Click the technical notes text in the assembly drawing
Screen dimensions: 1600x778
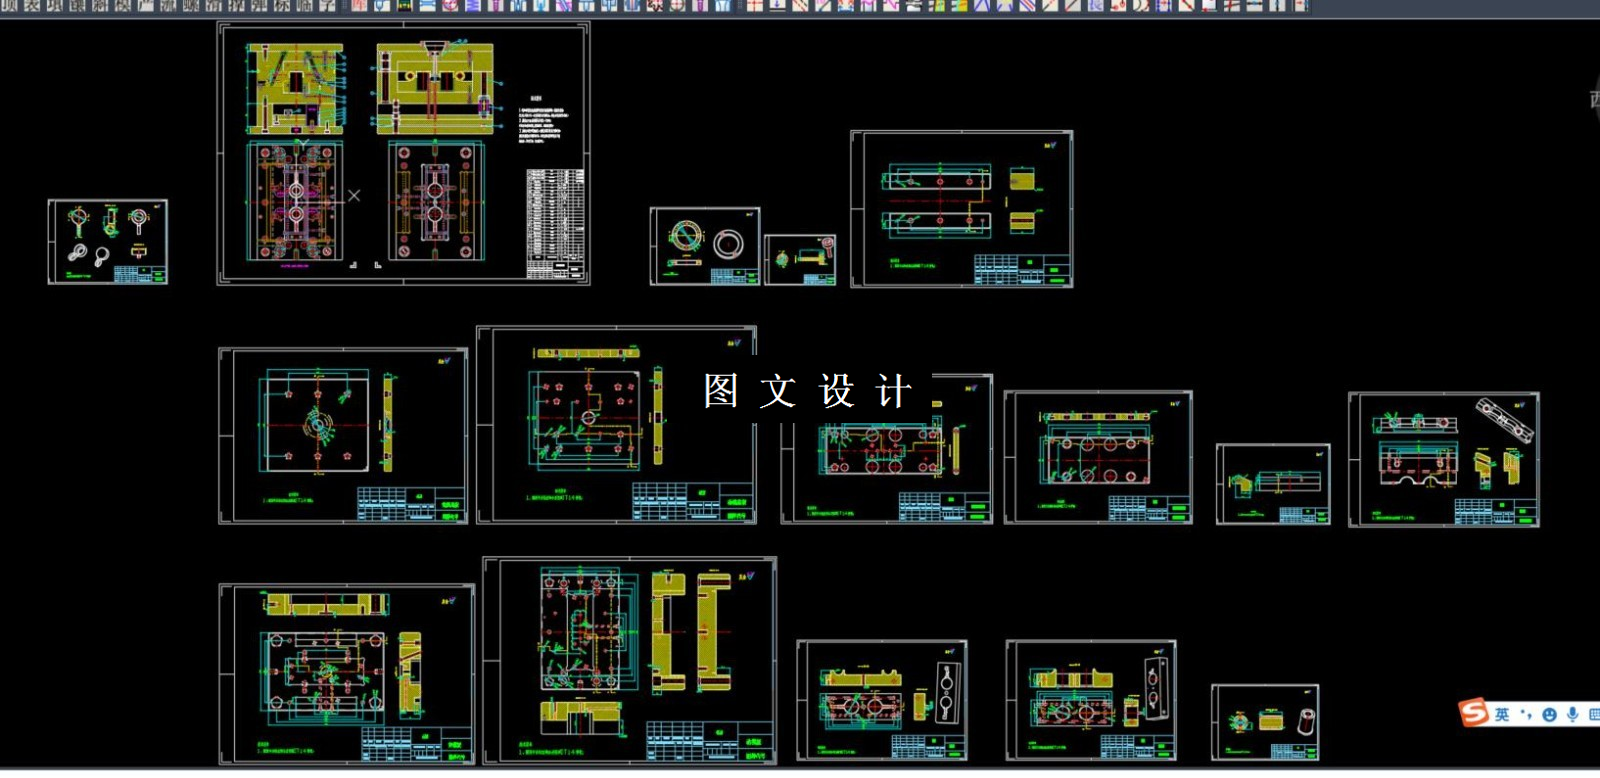543,122
